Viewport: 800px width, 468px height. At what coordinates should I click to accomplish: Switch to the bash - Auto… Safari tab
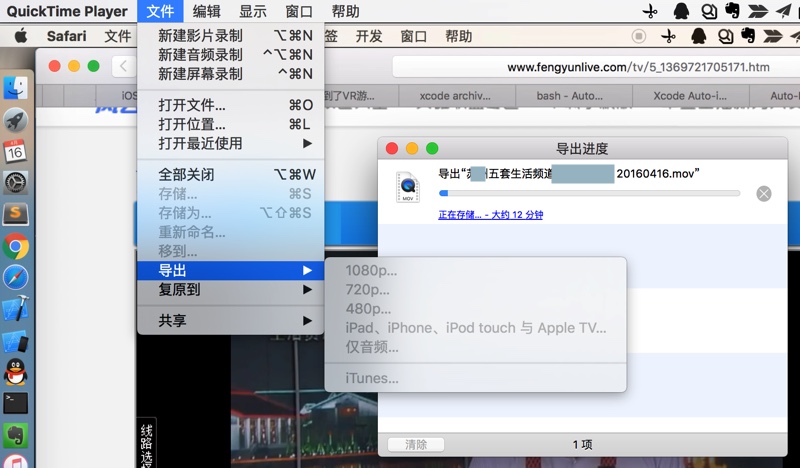point(574,96)
